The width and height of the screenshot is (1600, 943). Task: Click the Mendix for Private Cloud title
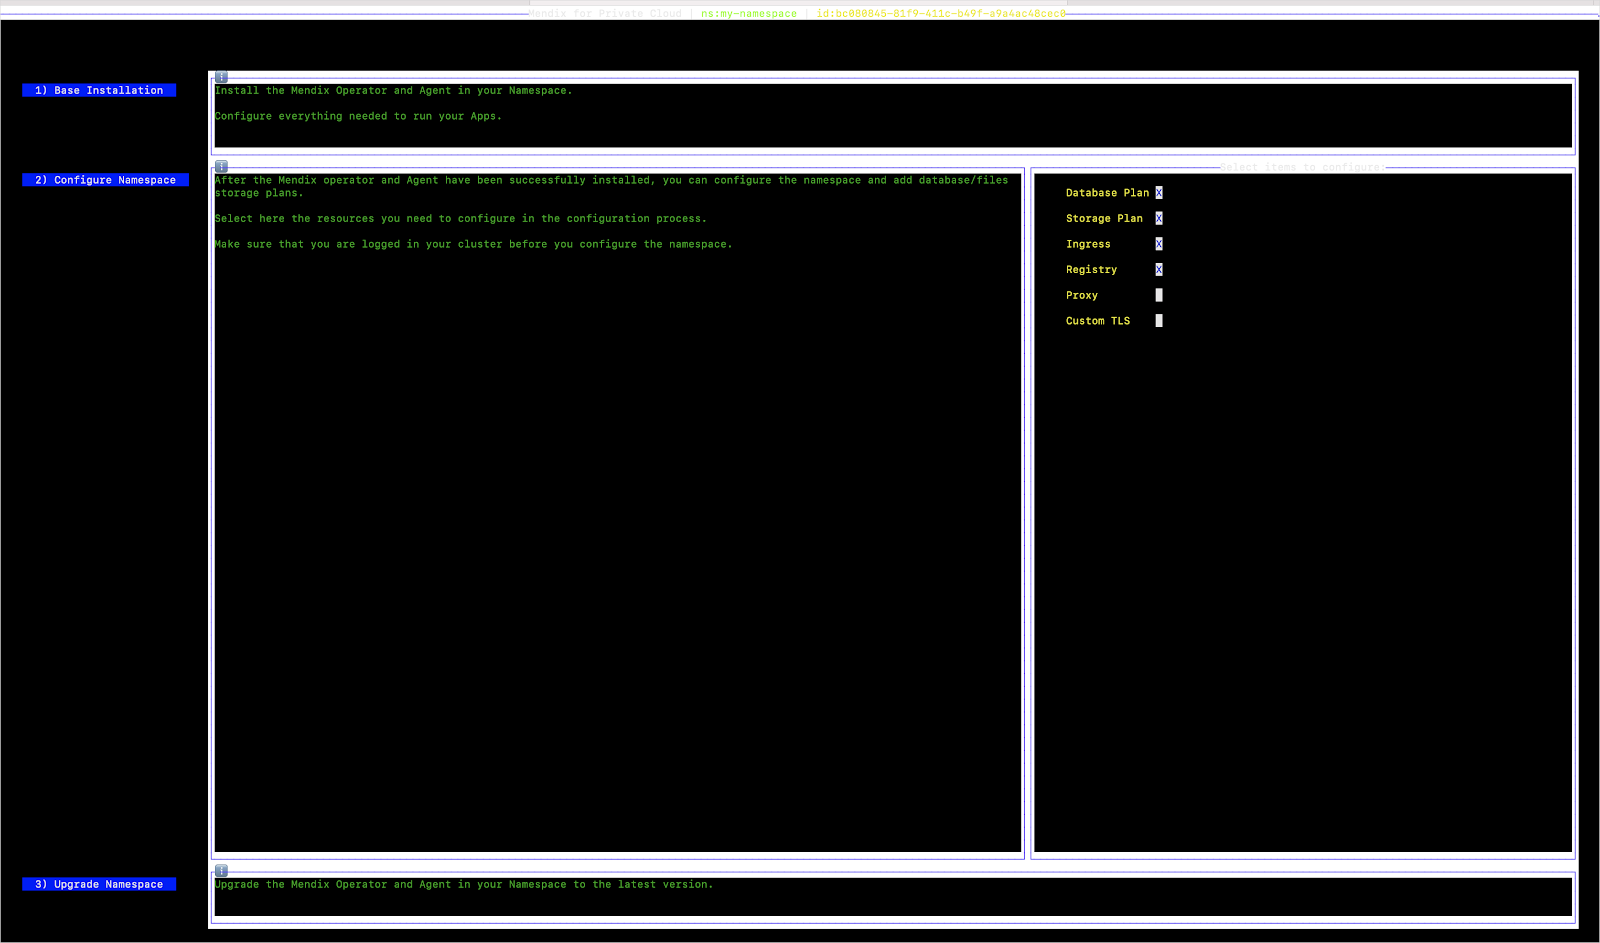[605, 13]
